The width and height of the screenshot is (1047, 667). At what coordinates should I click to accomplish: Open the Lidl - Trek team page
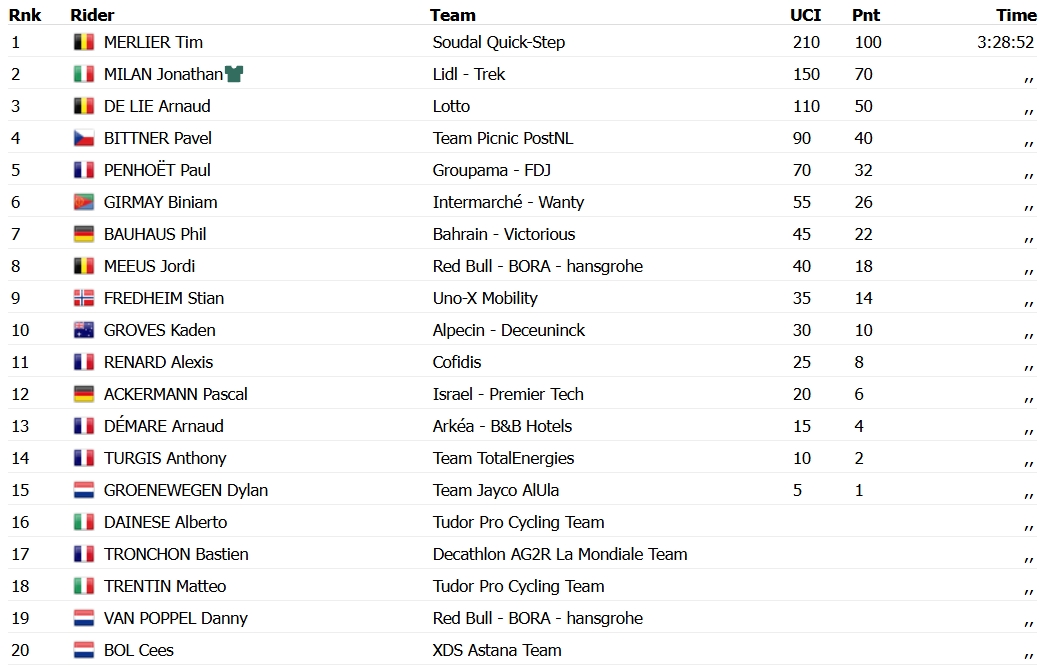point(469,74)
